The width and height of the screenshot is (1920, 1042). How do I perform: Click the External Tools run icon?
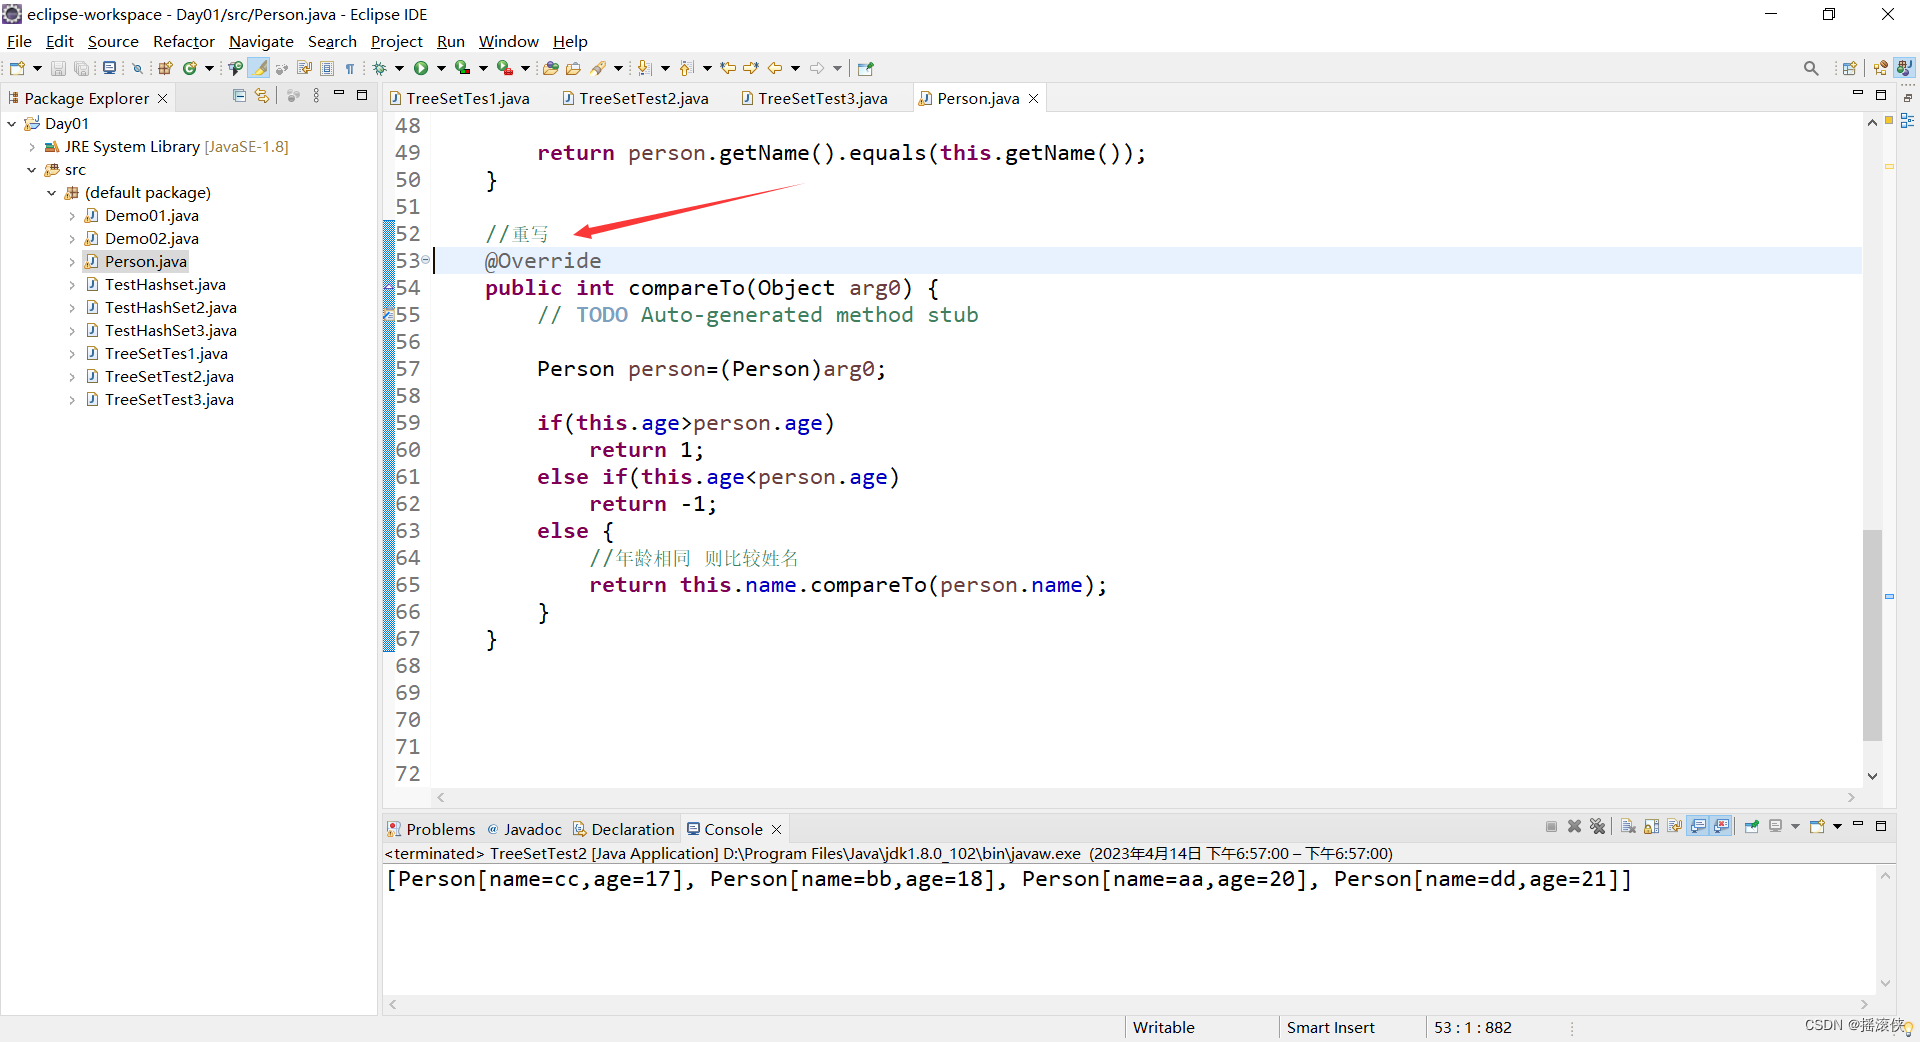click(505, 68)
